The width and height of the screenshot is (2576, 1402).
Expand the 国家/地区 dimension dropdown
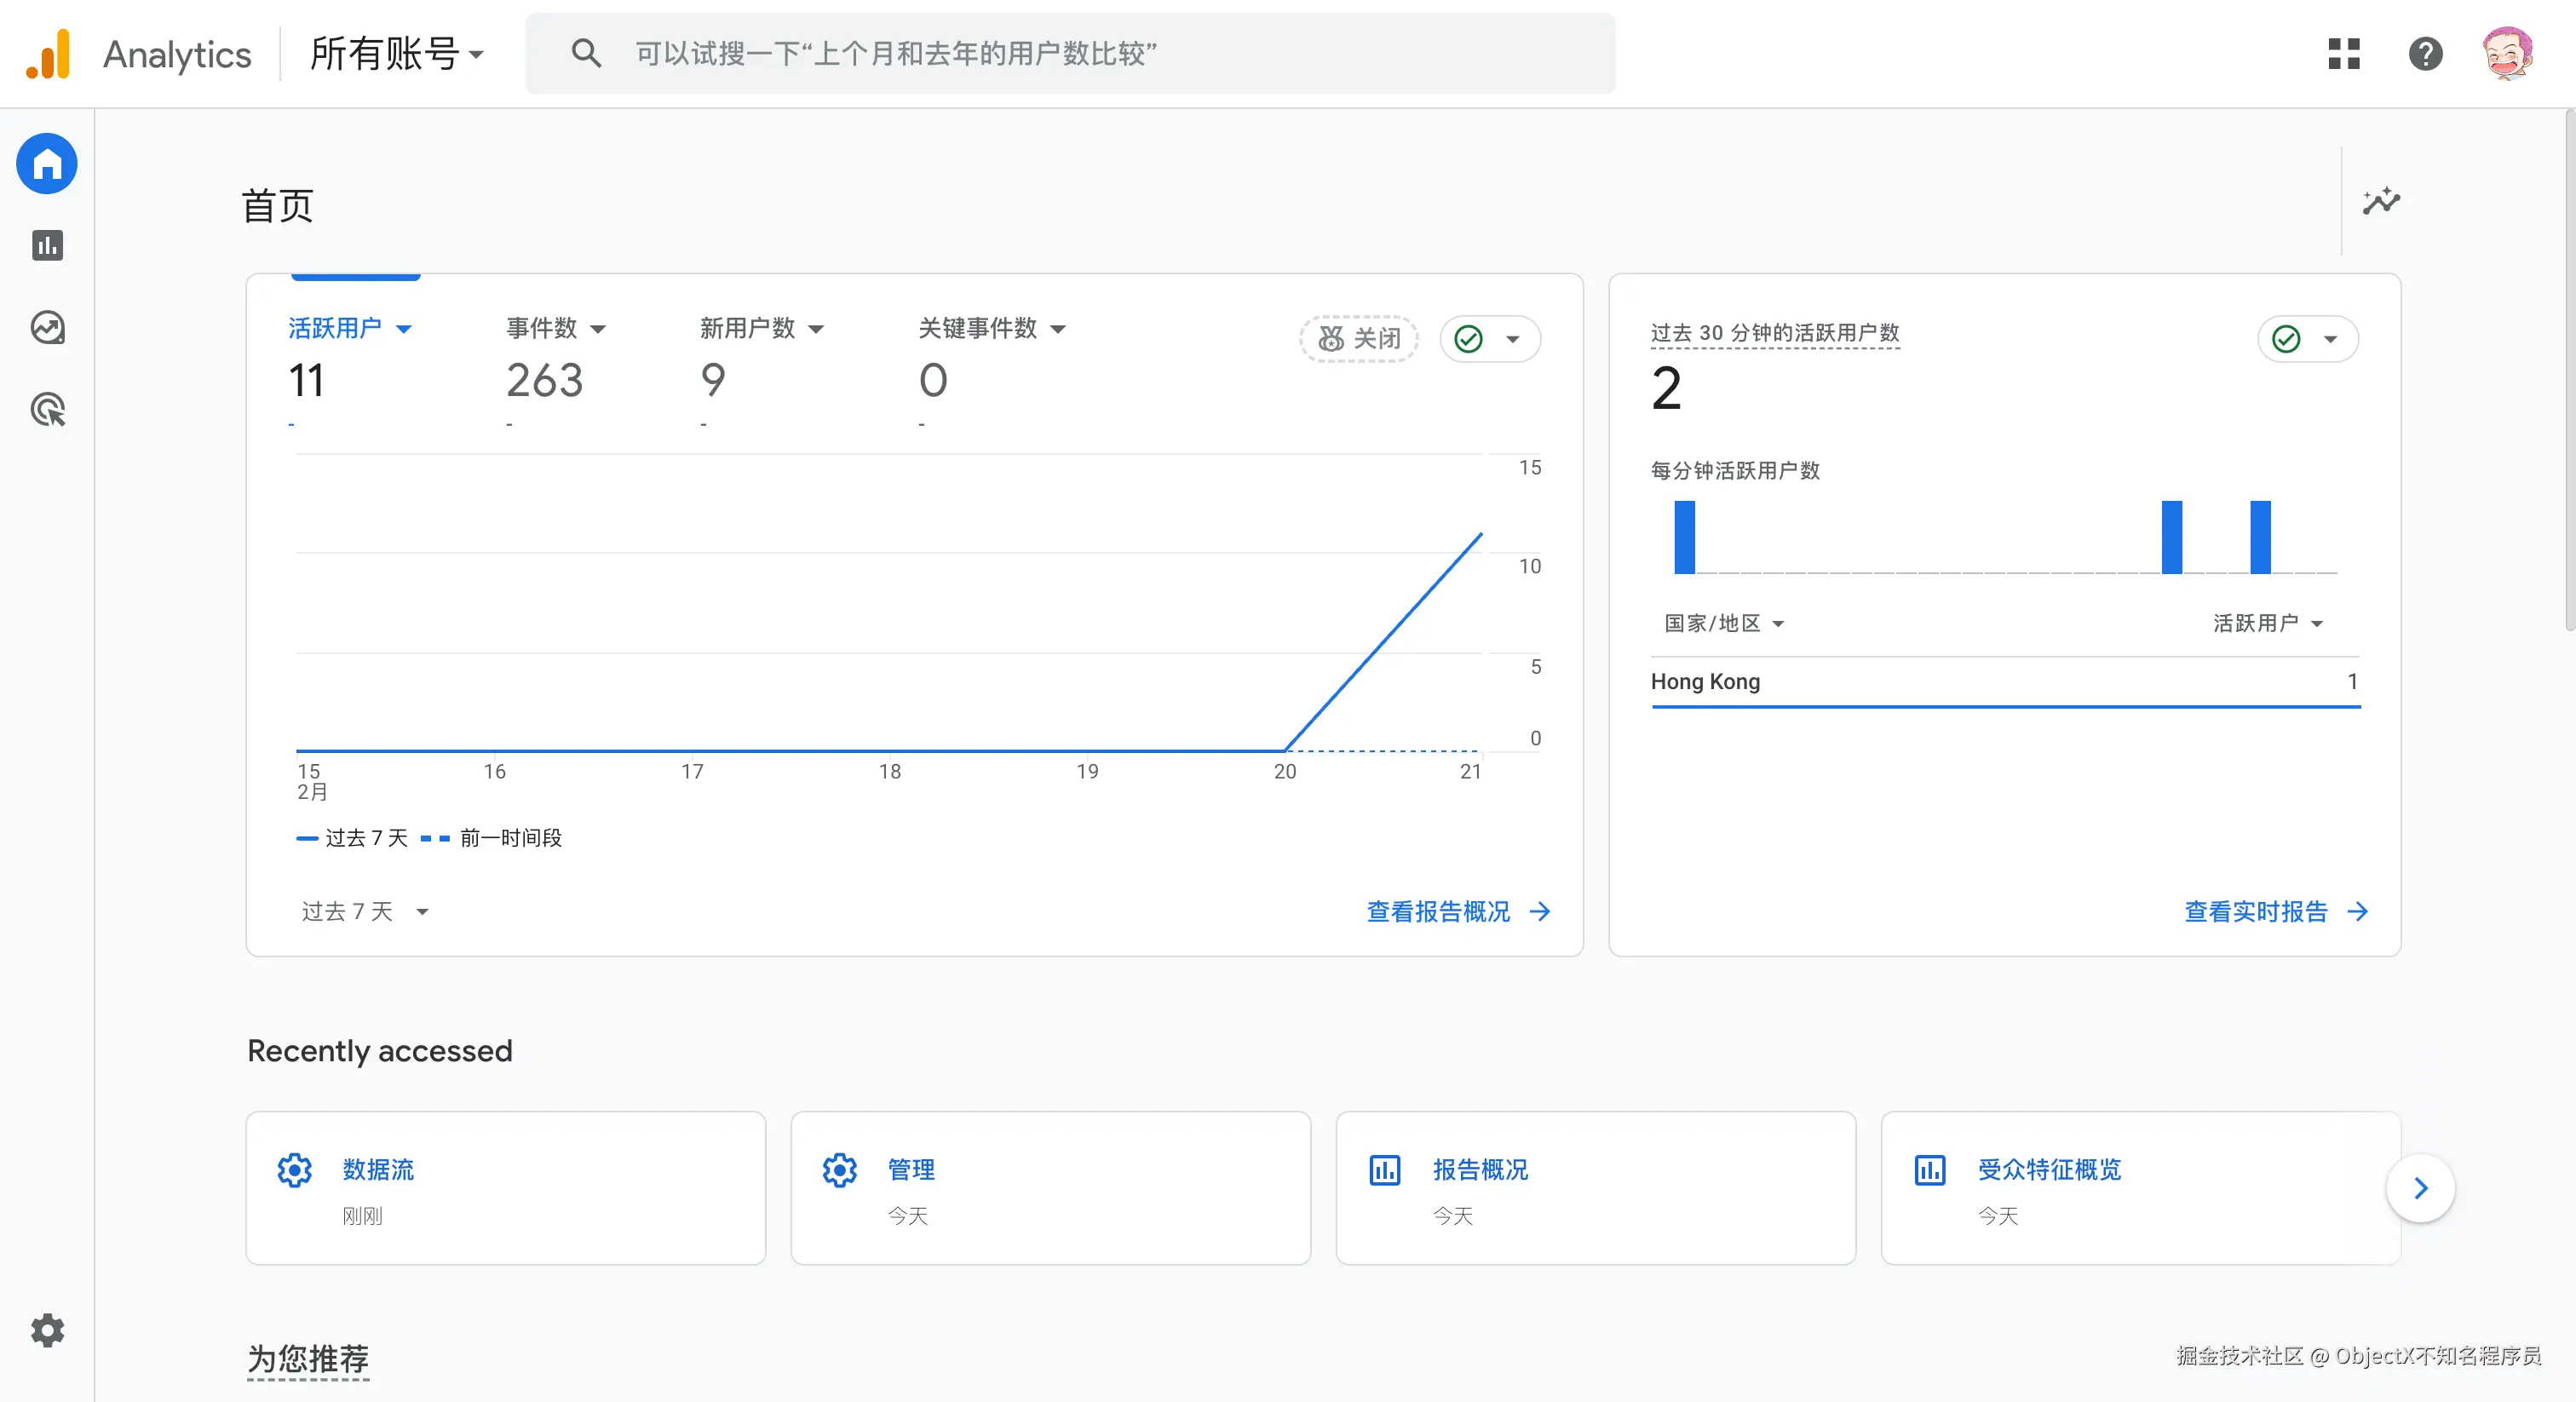click(1724, 624)
